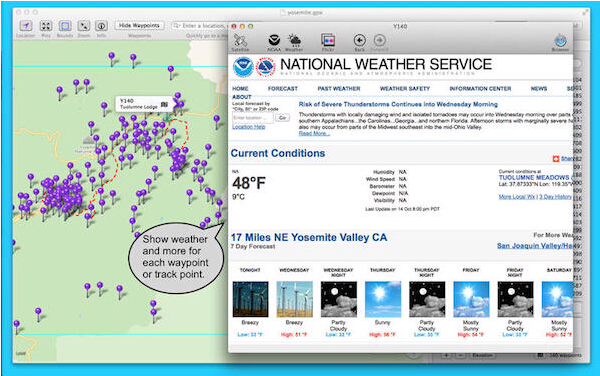This screenshot has height=376, width=600.
Task: Open the INFORMATION CENTER navigation item
Action: tap(480, 89)
